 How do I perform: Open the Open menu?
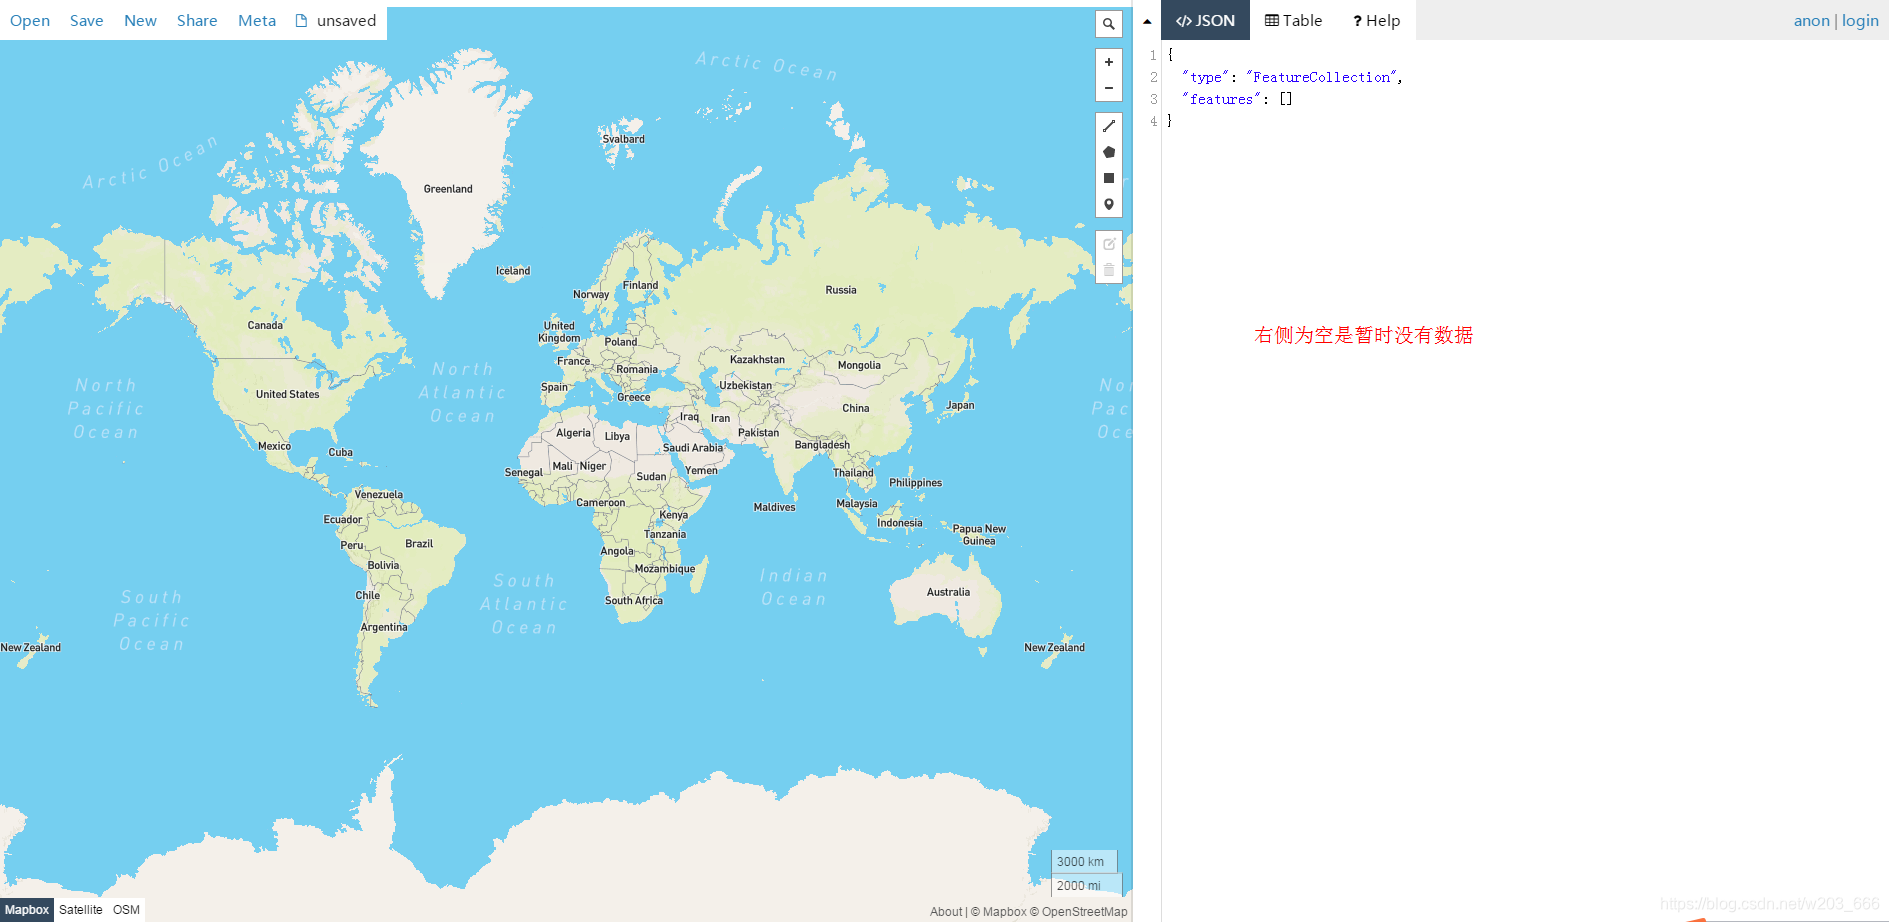click(30, 21)
